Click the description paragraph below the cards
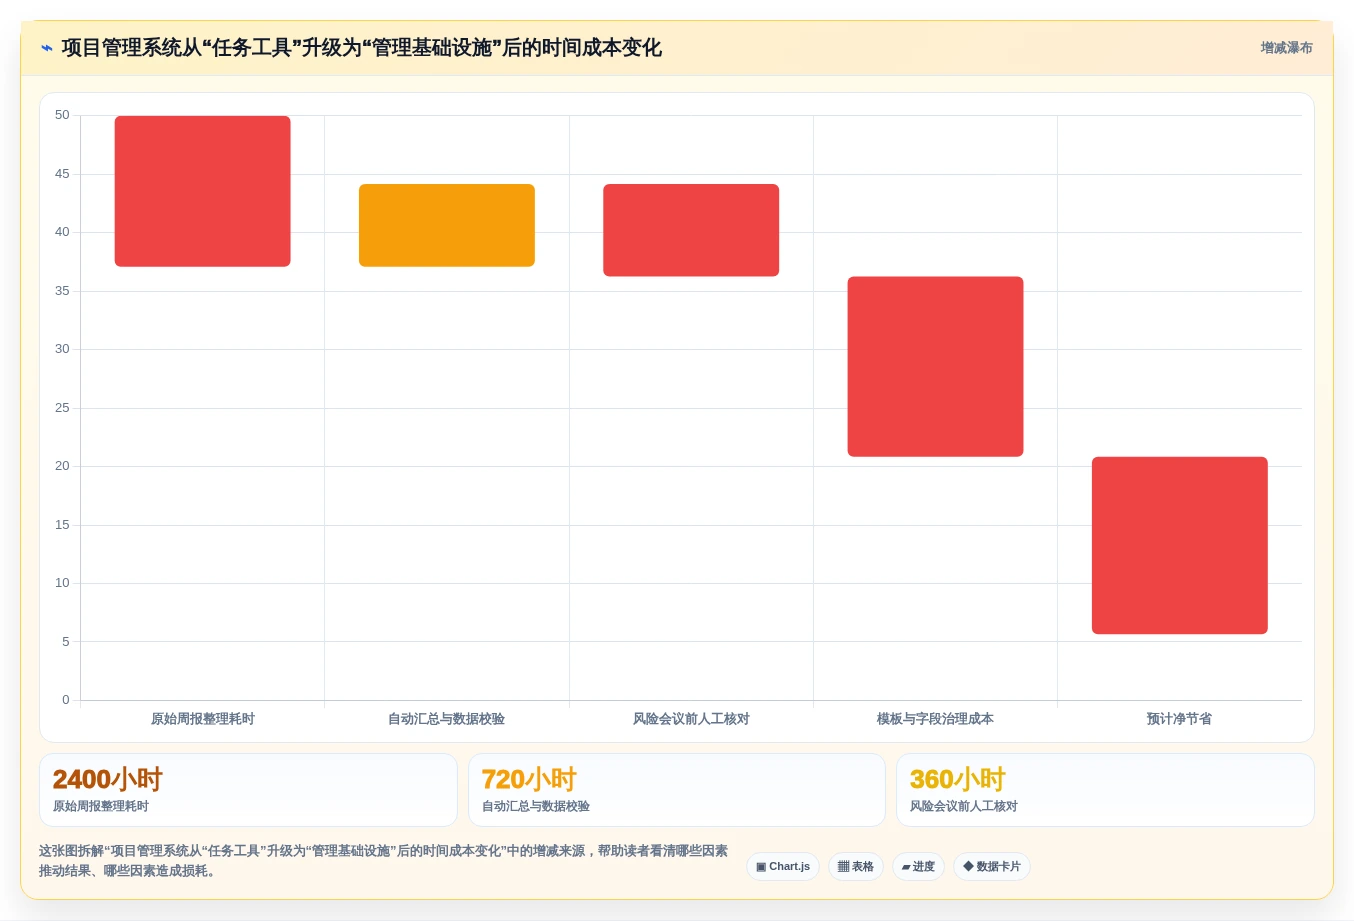Viewport: 1354px width, 921px height. 384,861
